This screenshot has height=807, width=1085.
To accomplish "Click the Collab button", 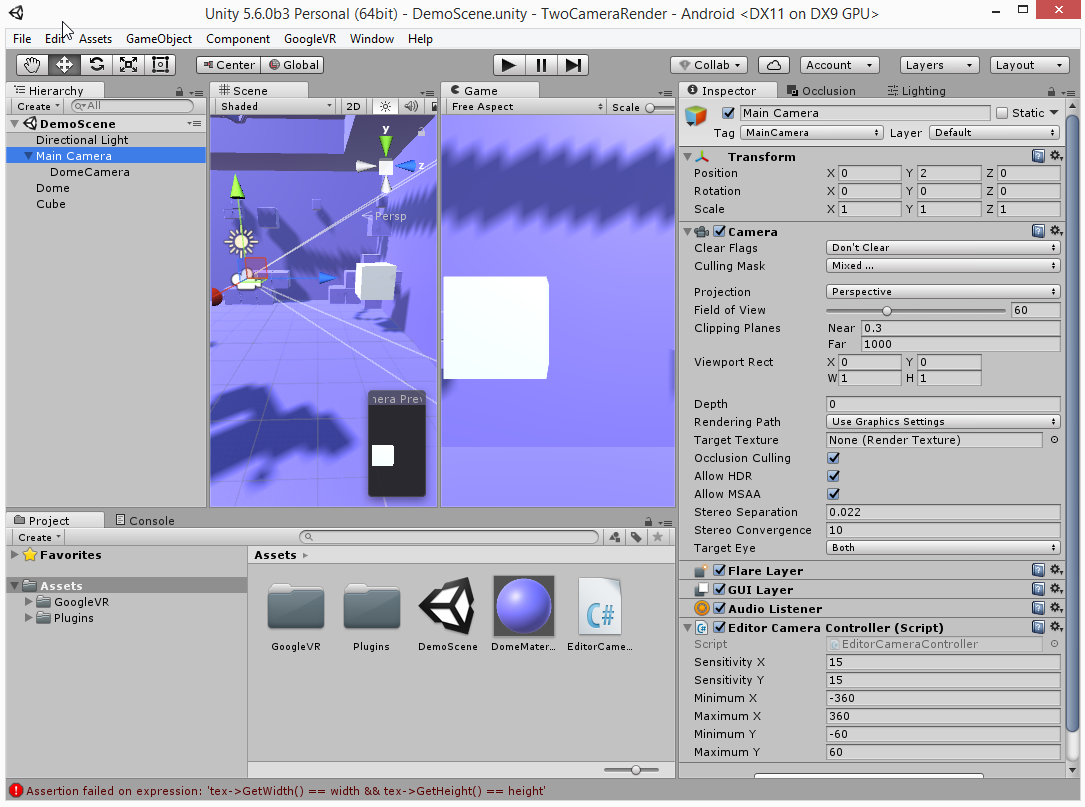I will click(x=709, y=65).
